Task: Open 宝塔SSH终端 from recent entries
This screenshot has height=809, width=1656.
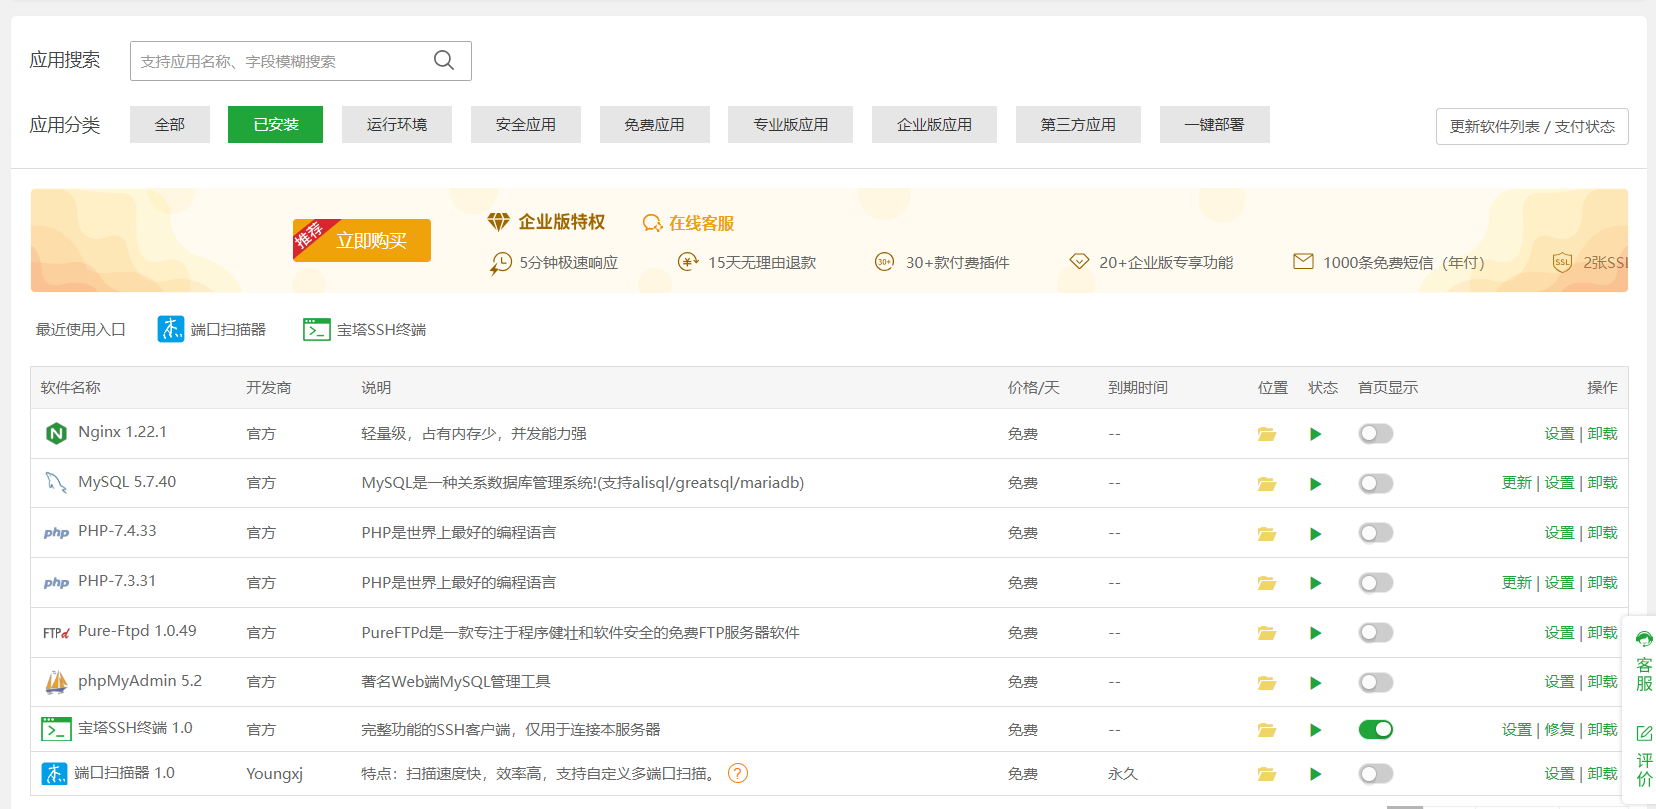Action: pyautogui.click(x=365, y=329)
